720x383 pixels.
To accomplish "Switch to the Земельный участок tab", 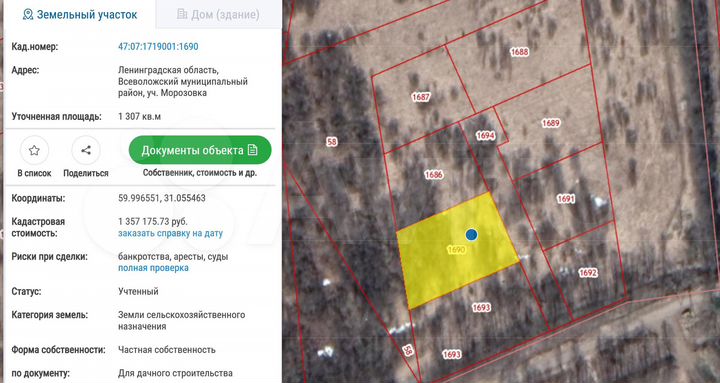I will point(79,14).
